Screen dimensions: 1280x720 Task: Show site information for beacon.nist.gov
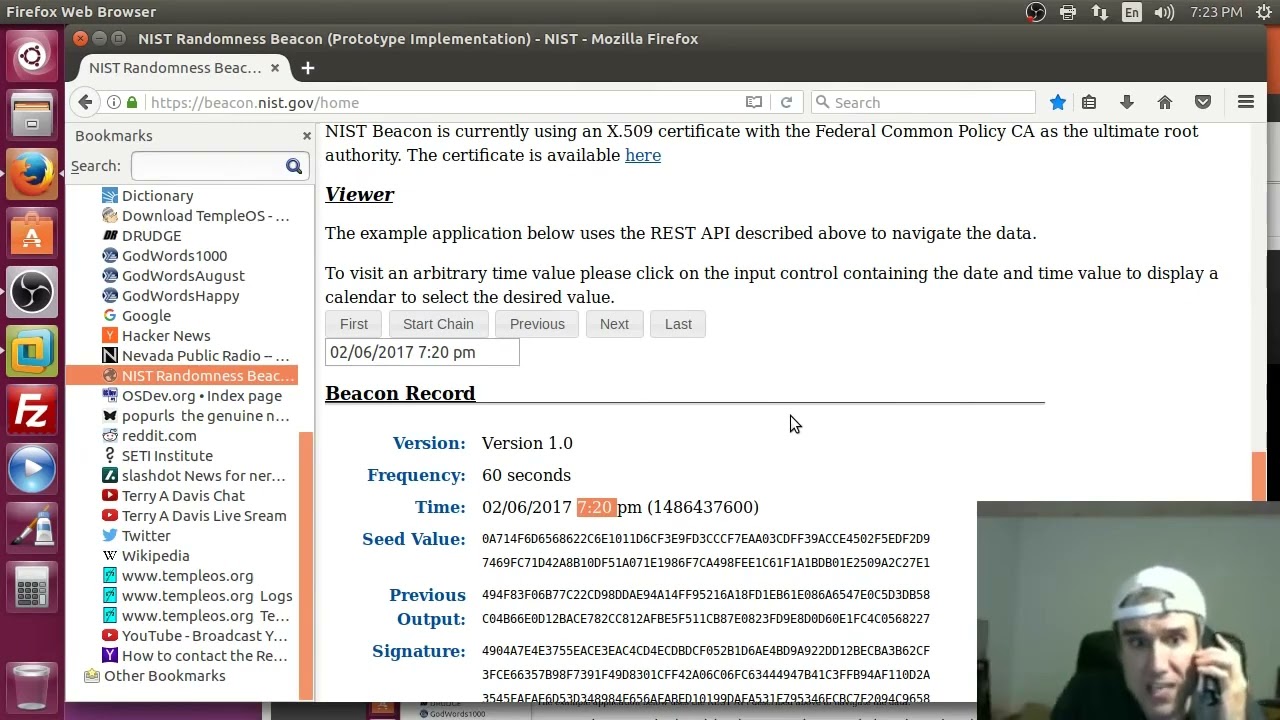pos(115,102)
